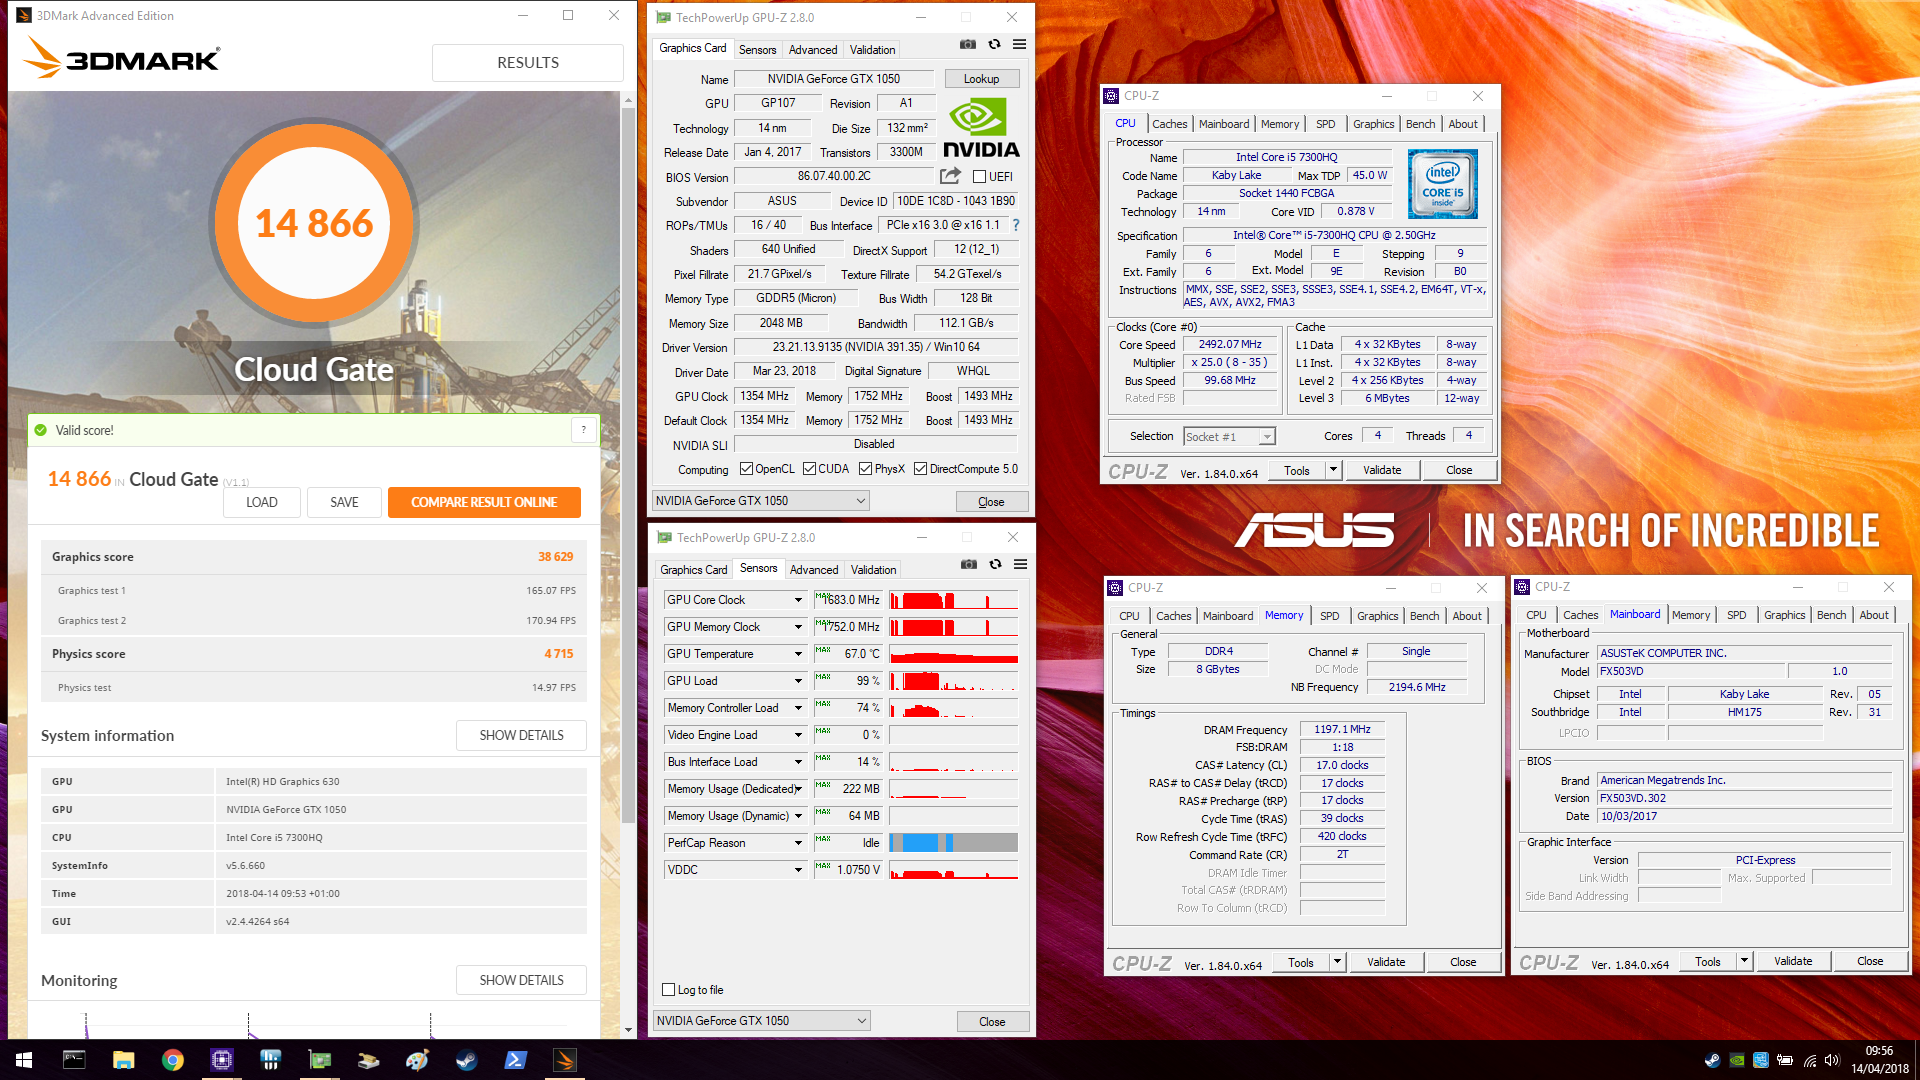
Task: Switch to Graphics Card tab in GPU-Z Sensors window
Action: click(x=693, y=570)
